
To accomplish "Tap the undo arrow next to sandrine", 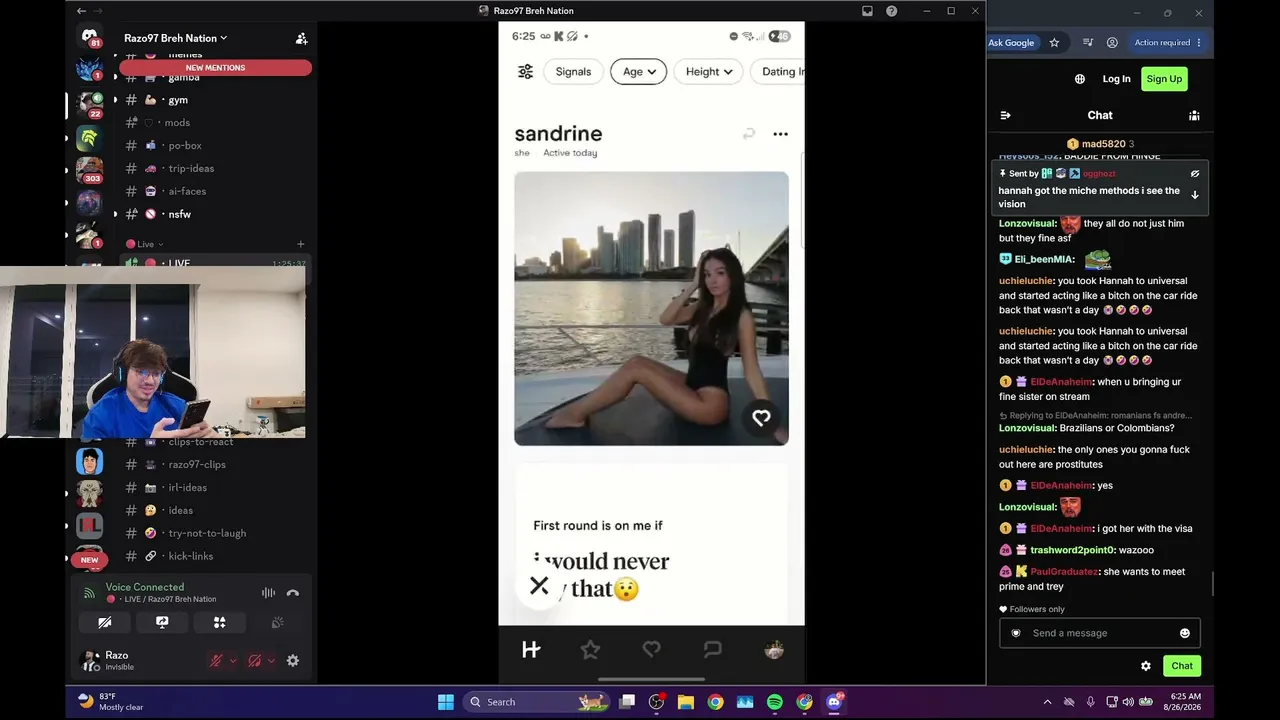I will tap(748, 134).
